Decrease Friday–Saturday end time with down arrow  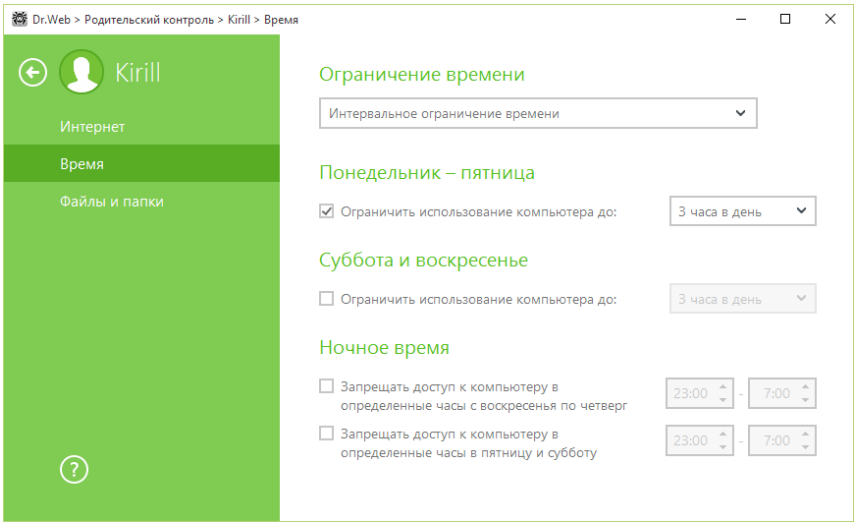tap(805, 447)
